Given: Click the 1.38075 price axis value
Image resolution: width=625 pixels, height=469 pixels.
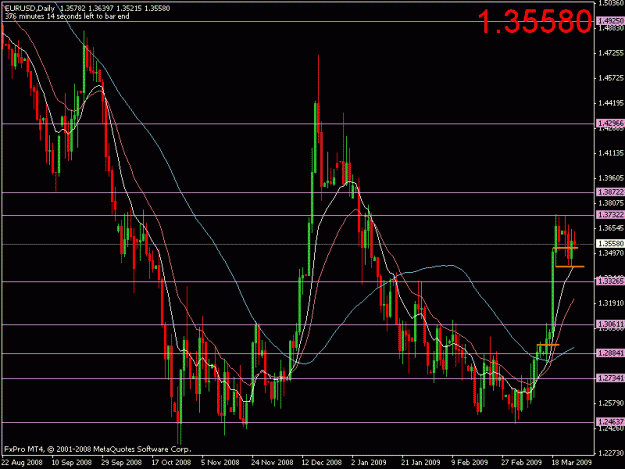Looking at the screenshot, I should 611,203.
